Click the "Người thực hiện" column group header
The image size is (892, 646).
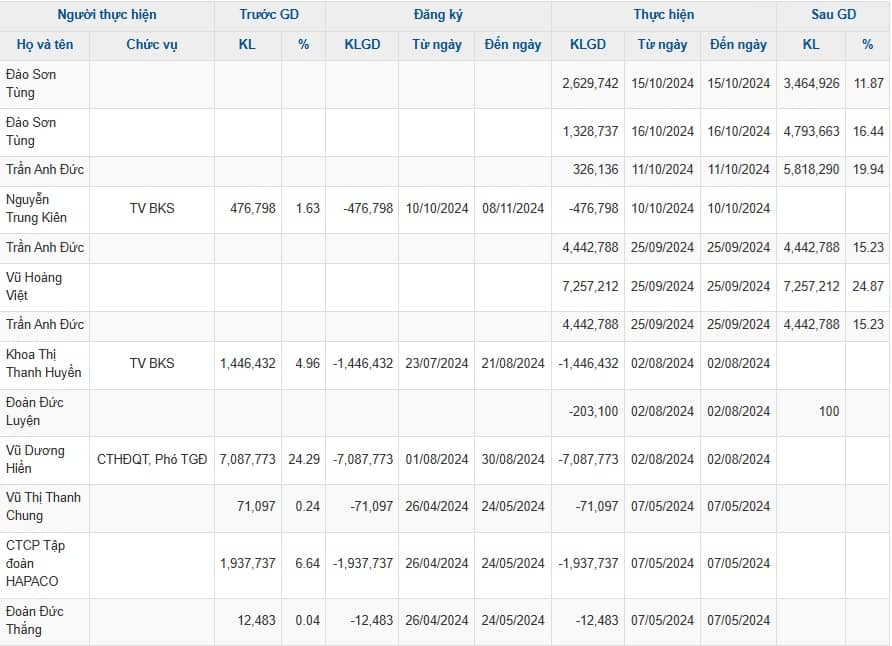pos(107,15)
